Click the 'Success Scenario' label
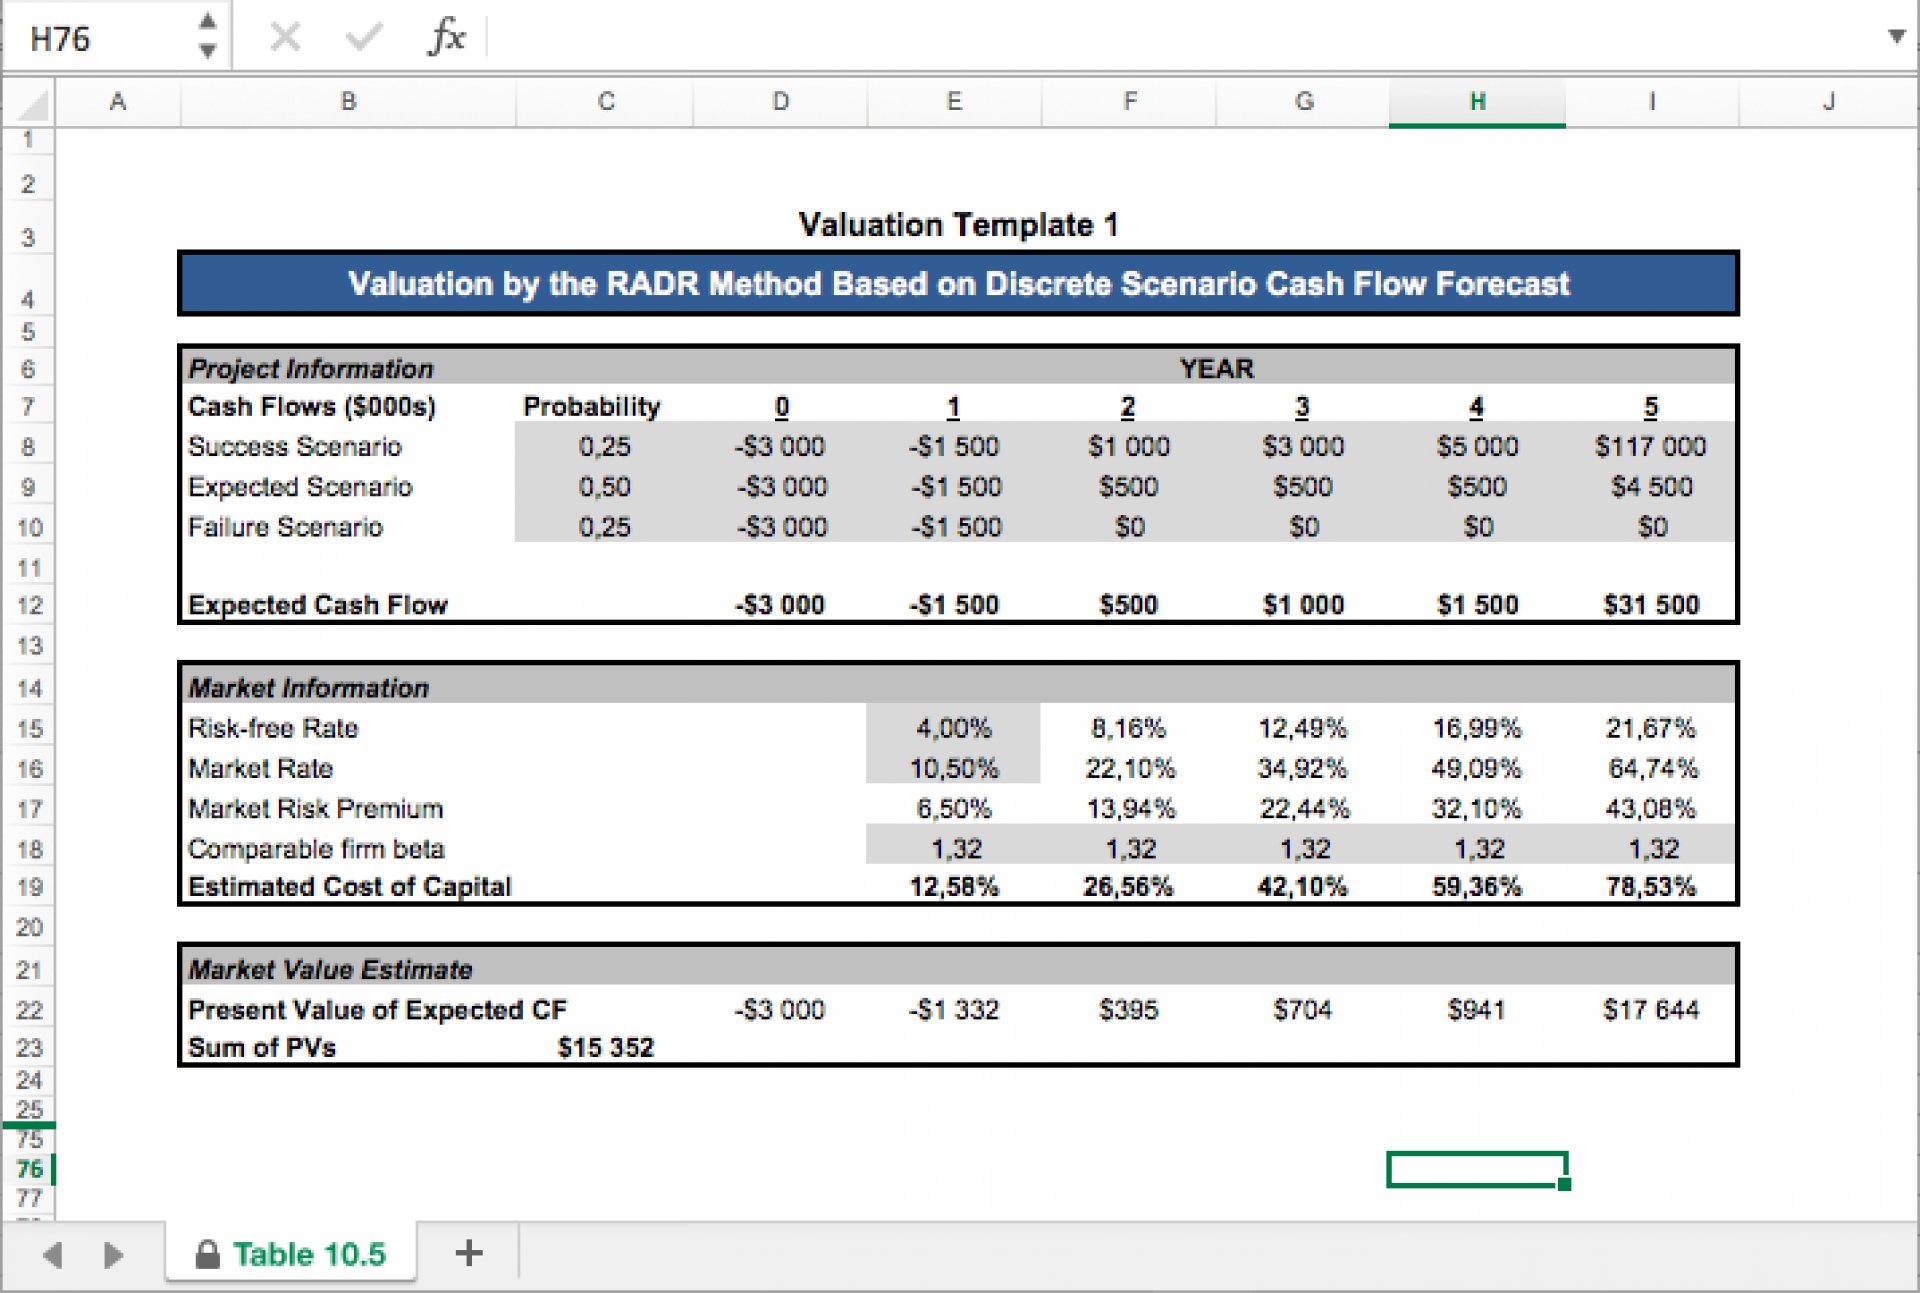Viewport: 1920px width, 1293px height. tap(295, 447)
